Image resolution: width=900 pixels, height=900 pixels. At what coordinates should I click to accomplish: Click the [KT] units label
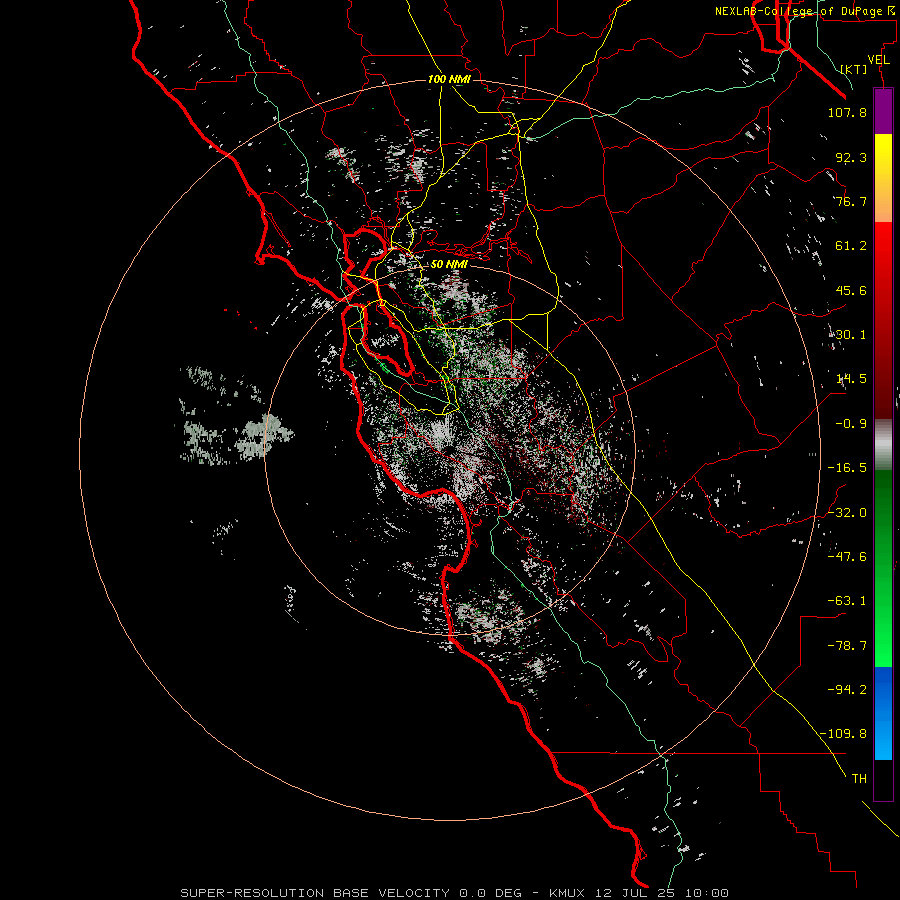[x=854, y=69]
